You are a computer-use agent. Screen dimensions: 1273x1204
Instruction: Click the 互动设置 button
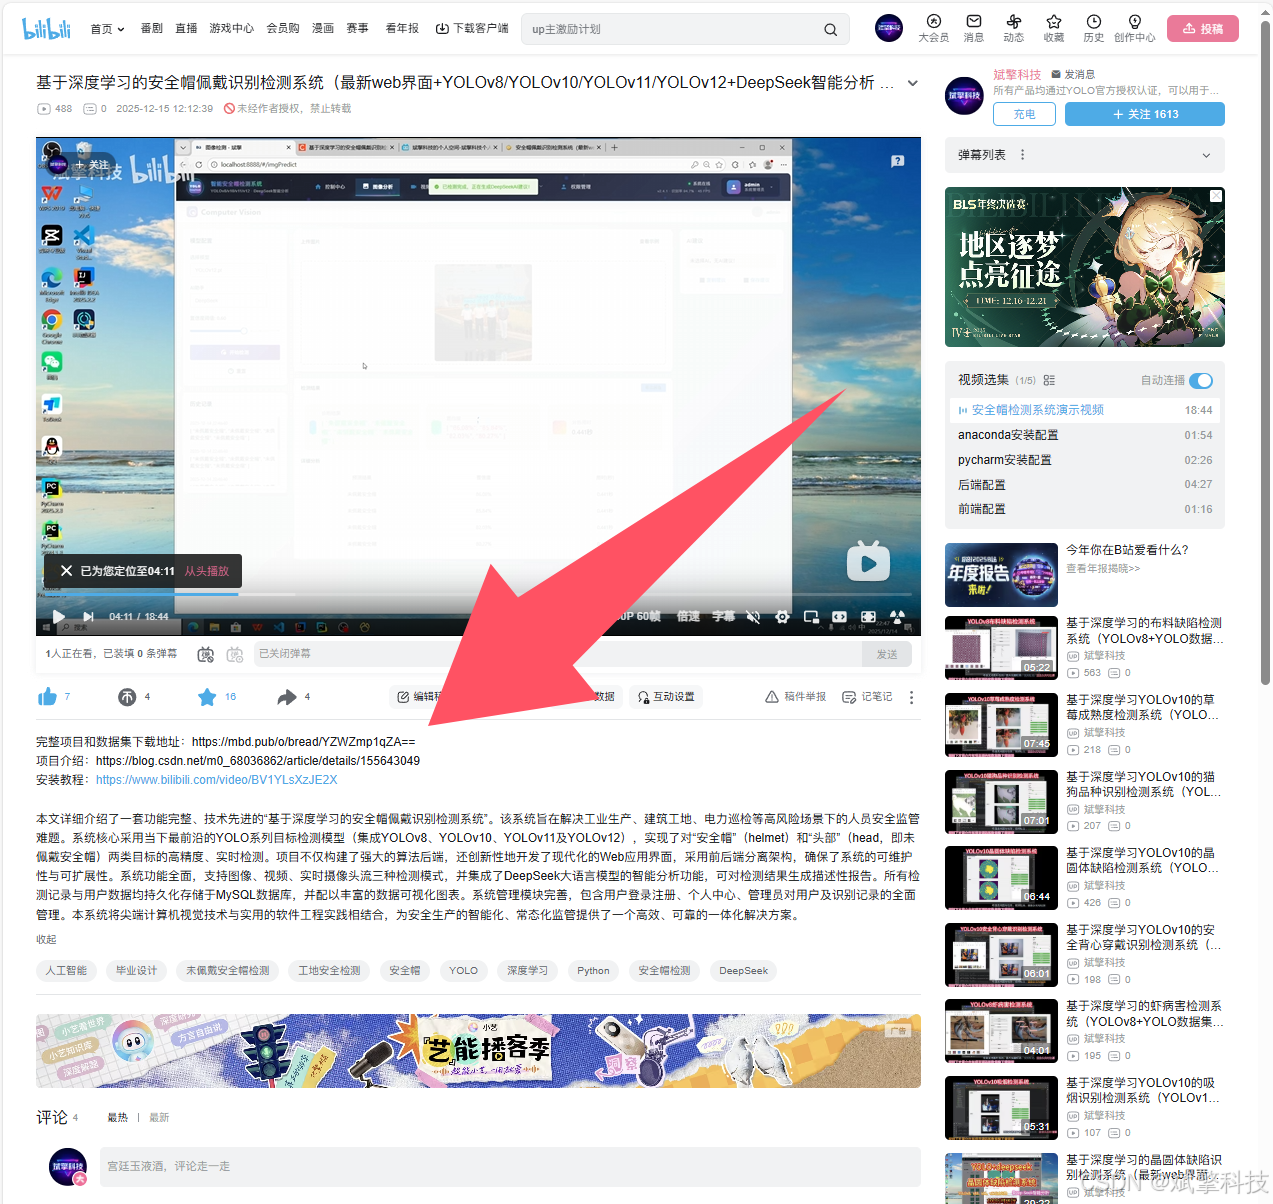(666, 697)
